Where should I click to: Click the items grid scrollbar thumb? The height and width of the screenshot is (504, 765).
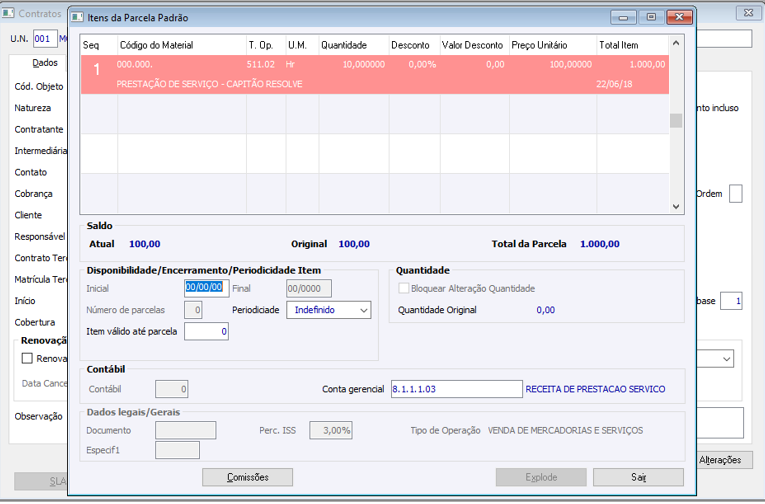click(x=676, y=120)
